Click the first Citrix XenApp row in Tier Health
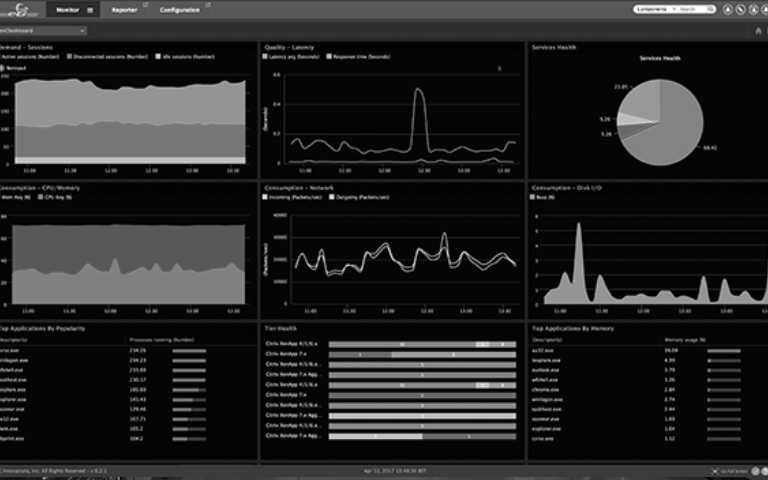The height and width of the screenshot is (480, 768). [295, 343]
